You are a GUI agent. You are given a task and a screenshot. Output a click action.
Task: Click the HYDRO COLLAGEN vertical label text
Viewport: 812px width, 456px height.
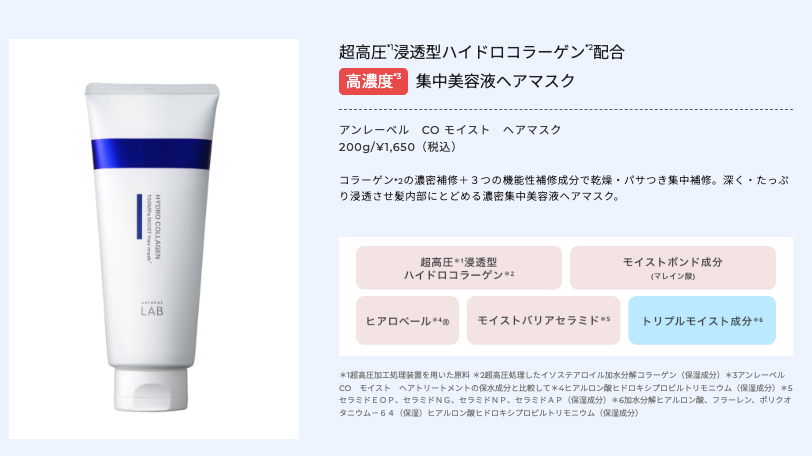tap(157, 227)
